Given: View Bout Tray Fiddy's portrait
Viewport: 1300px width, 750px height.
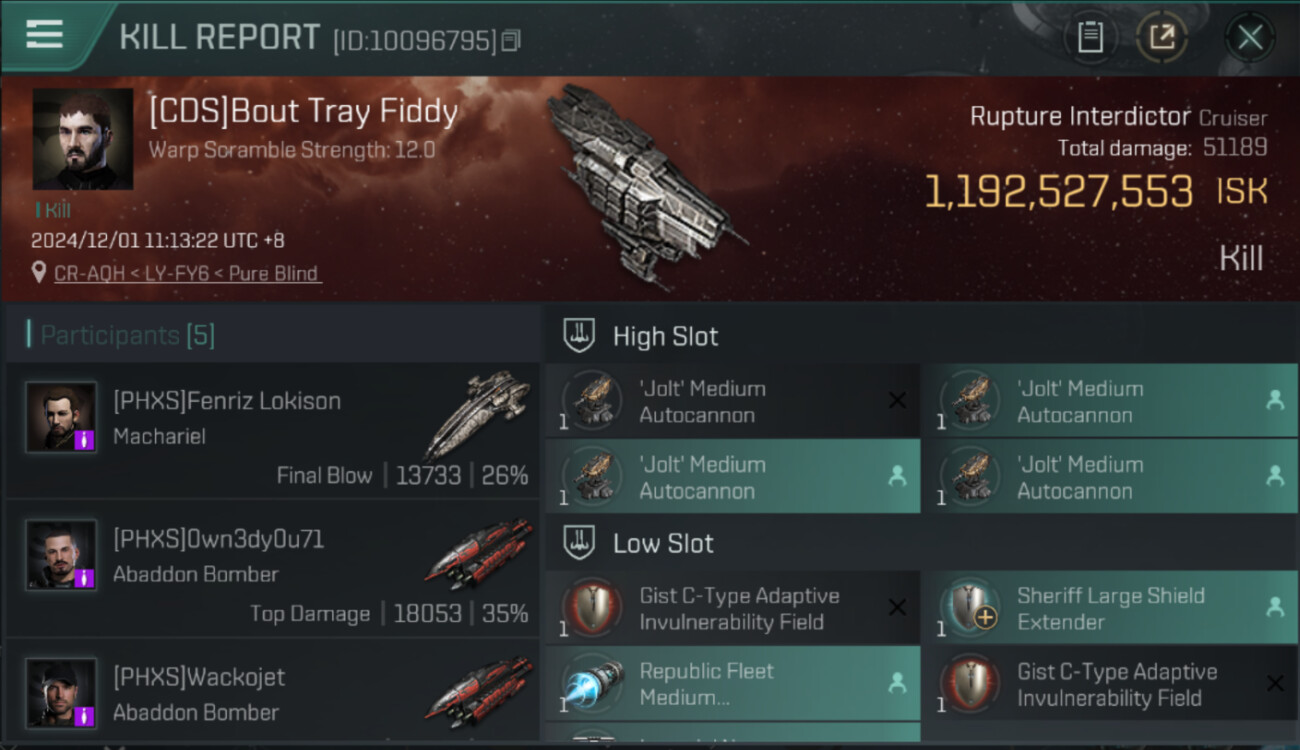Looking at the screenshot, I should (83, 139).
